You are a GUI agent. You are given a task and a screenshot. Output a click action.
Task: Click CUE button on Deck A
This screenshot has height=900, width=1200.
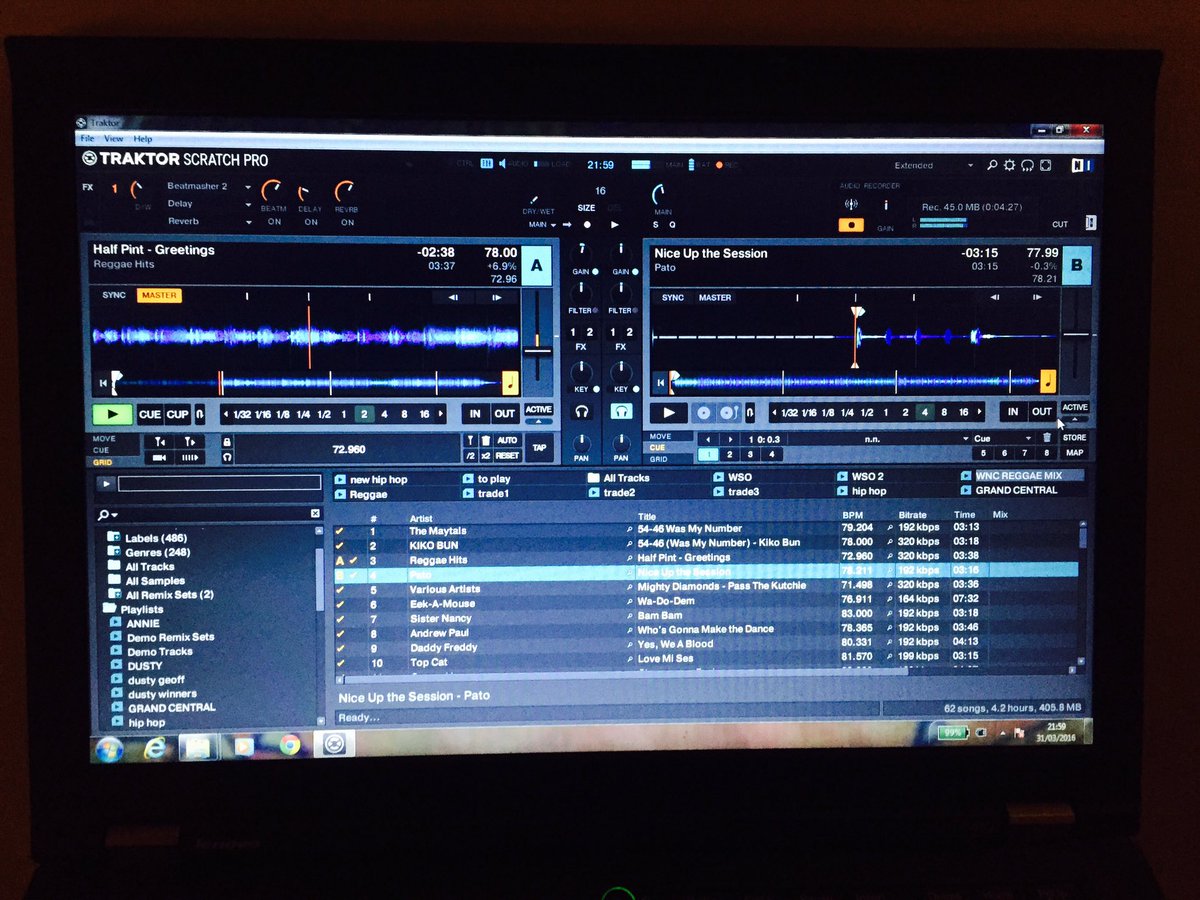(x=149, y=414)
